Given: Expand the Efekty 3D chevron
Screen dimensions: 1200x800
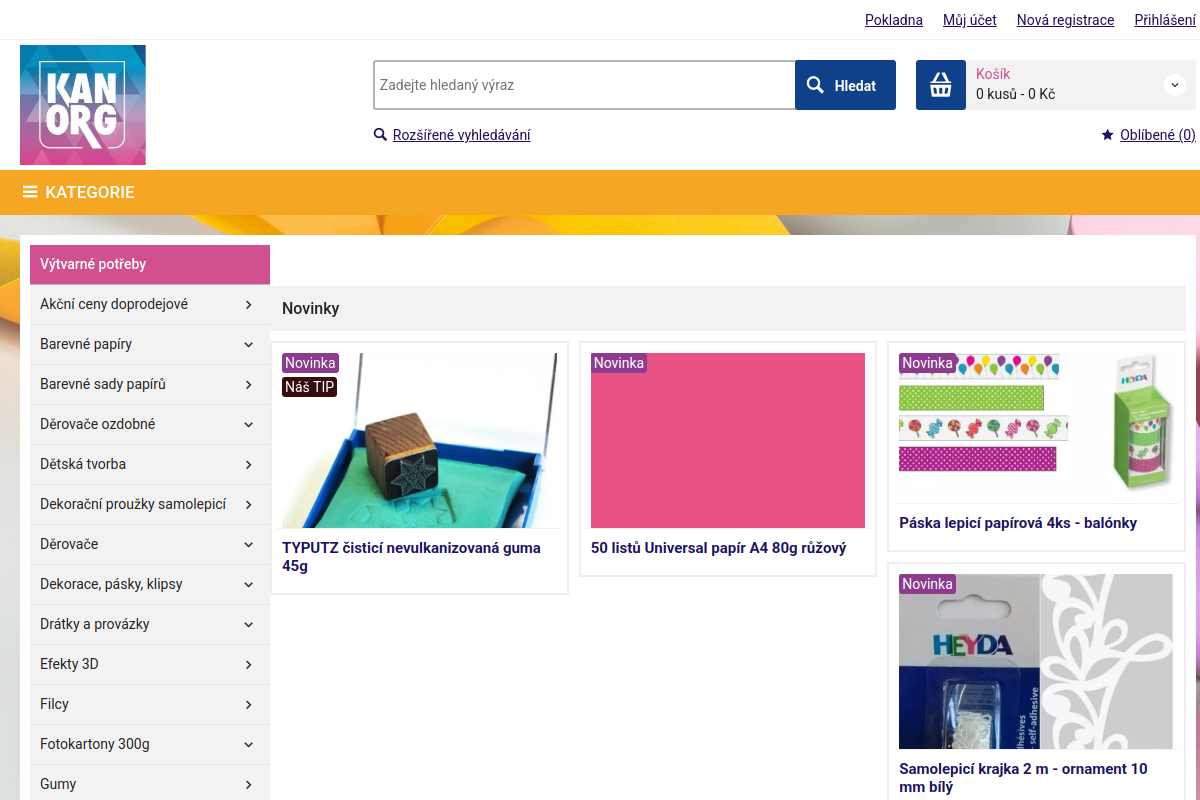Looking at the screenshot, I should click(x=249, y=664).
